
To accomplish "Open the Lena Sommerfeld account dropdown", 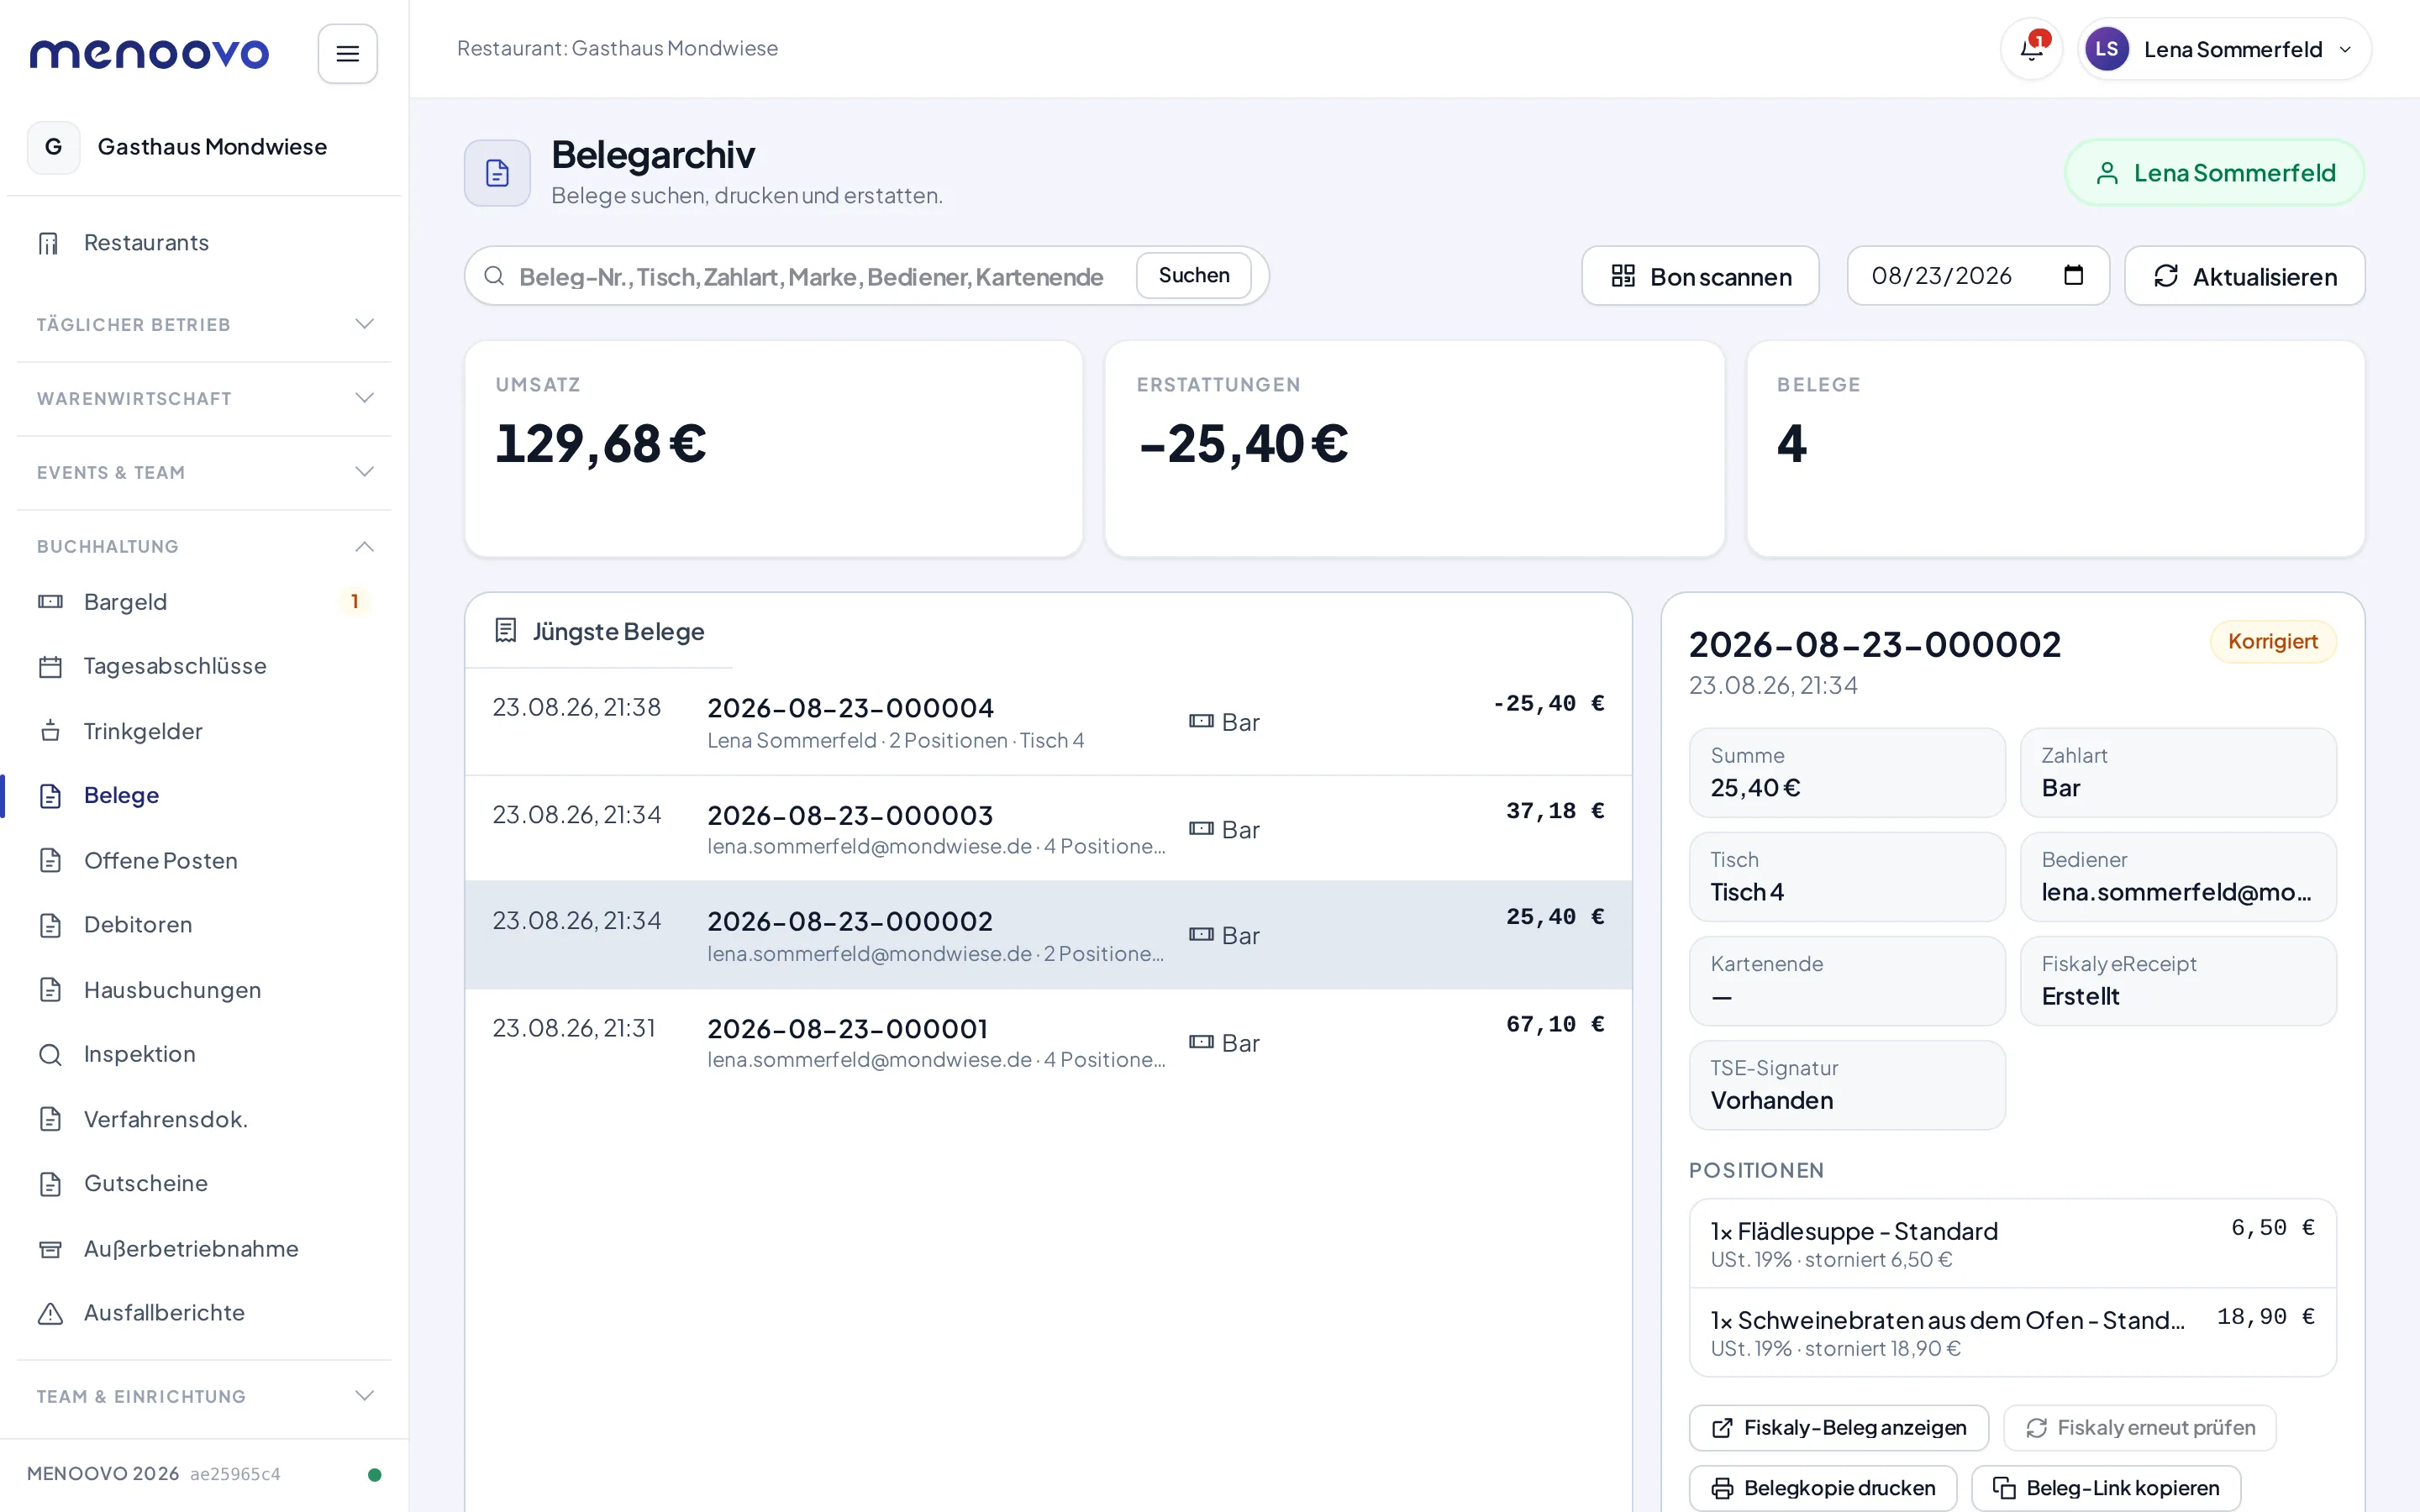I will coord(2224,49).
